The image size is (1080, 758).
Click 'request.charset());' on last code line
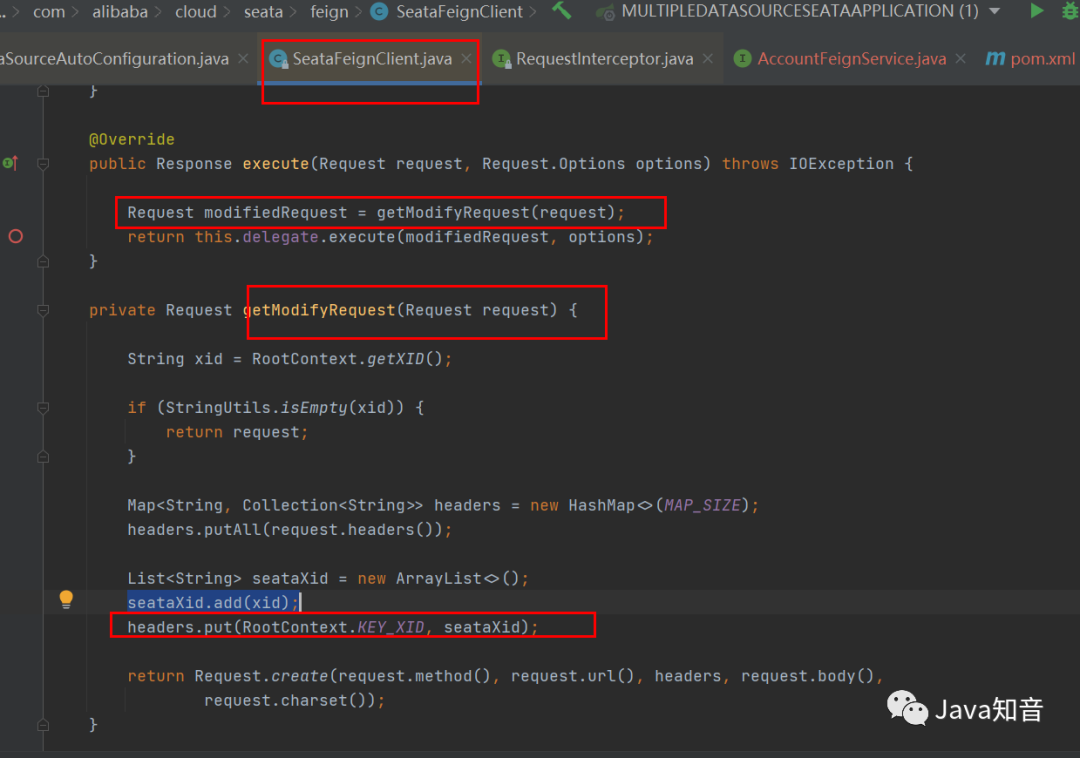(x=294, y=701)
